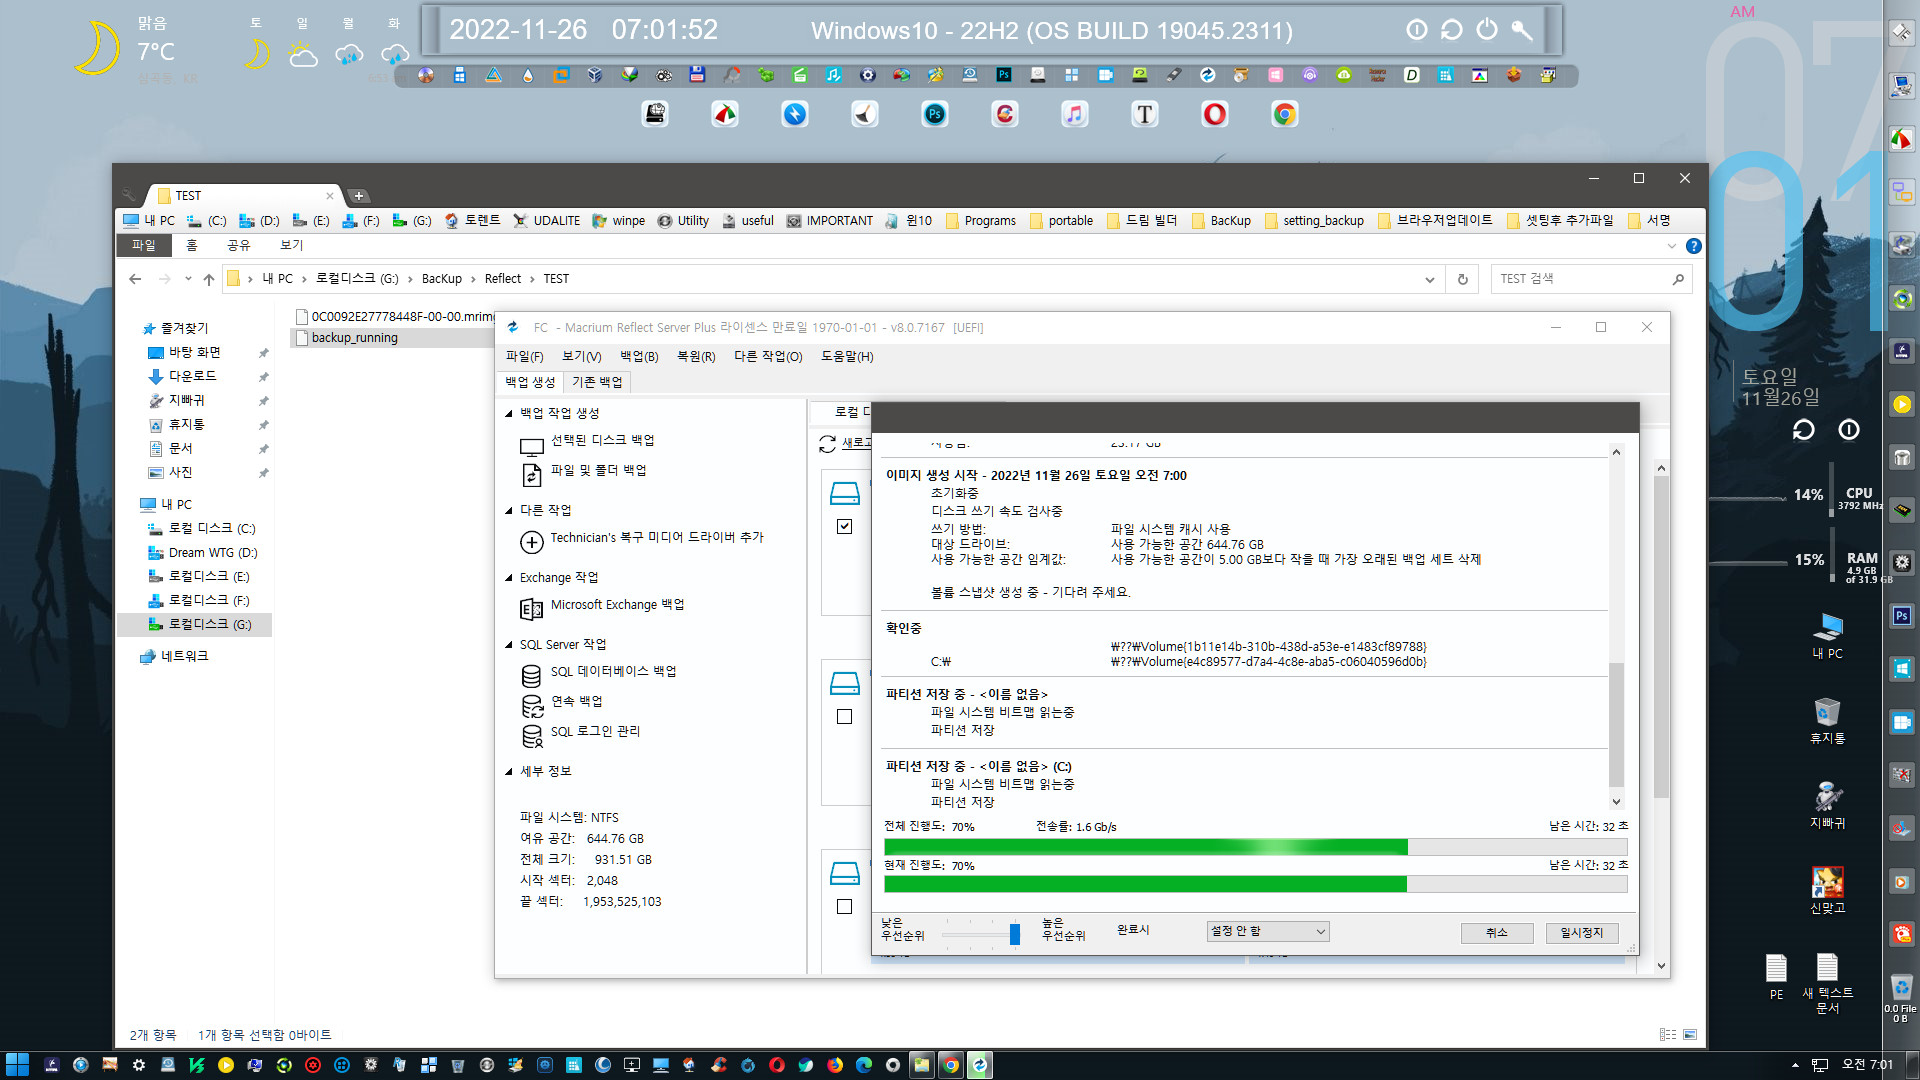Open the 내 PC desktop icon
The height and width of the screenshot is (1080, 1920).
tap(1827, 636)
